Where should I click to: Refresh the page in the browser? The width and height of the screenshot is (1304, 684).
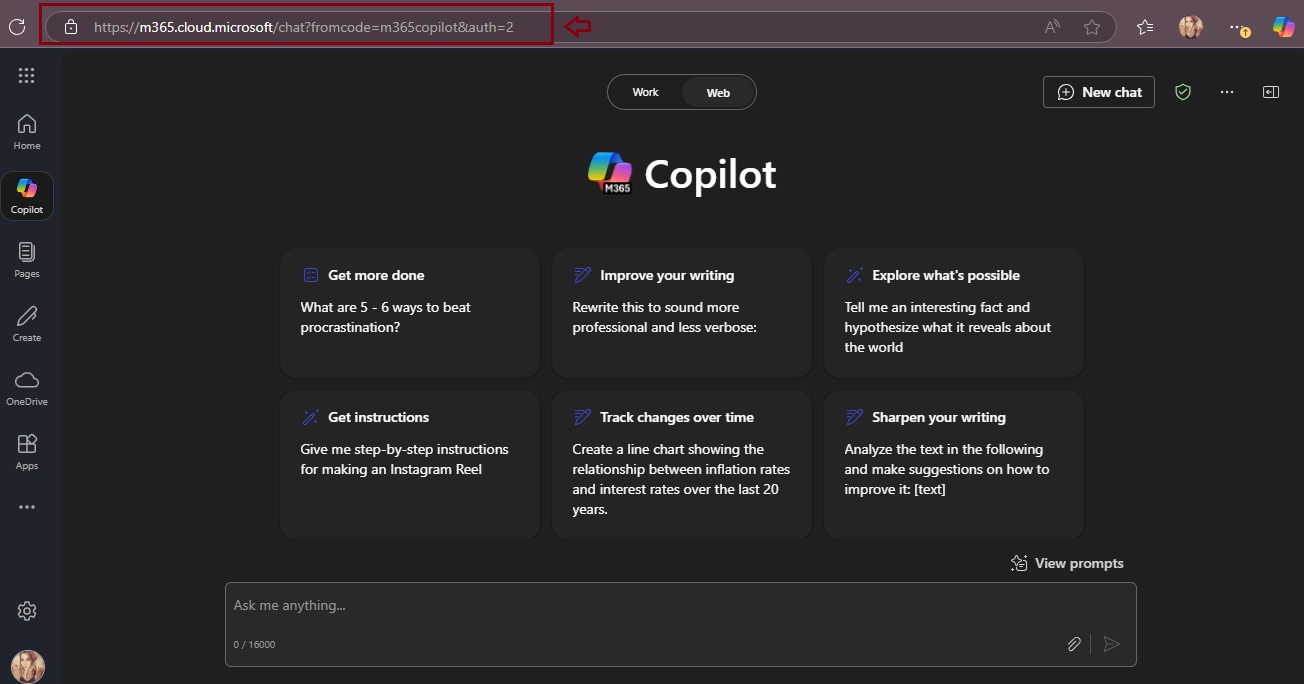click(17, 27)
